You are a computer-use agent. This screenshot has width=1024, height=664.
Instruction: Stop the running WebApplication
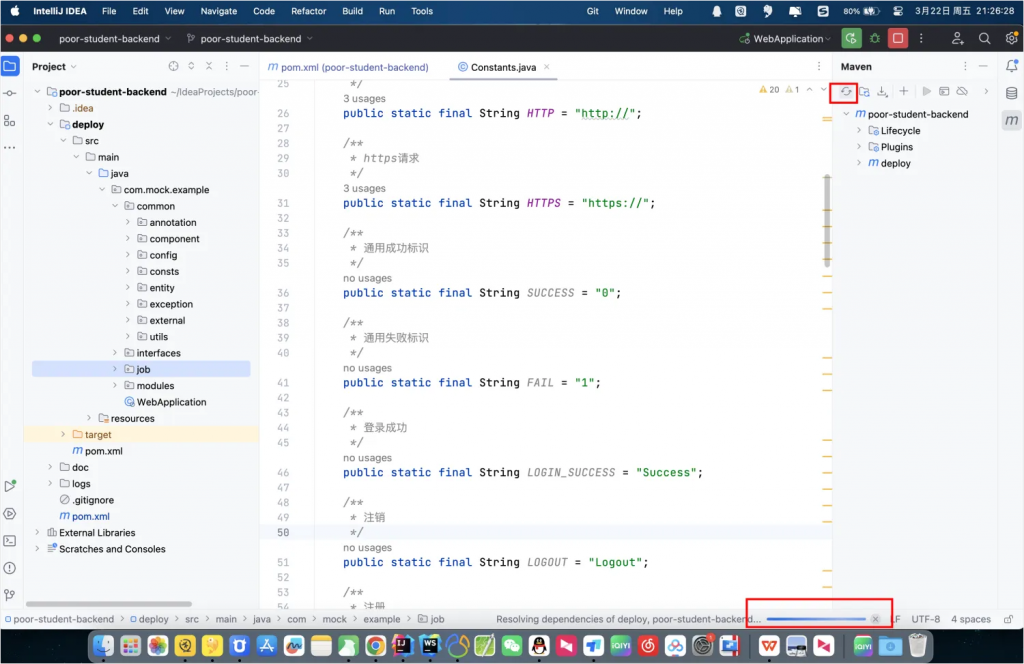pos(898,39)
